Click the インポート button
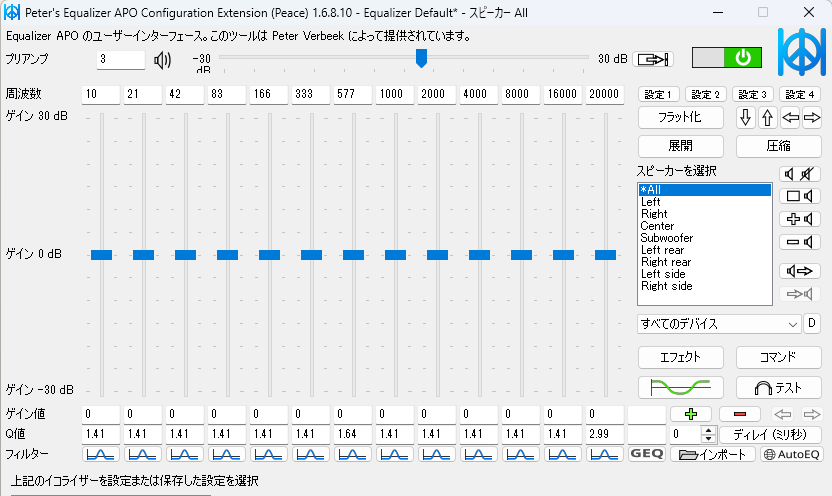Image resolution: width=832 pixels, height=496 pixels. tap(713, 454)
